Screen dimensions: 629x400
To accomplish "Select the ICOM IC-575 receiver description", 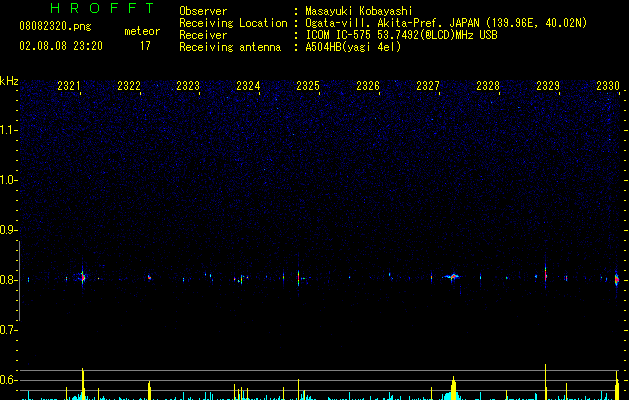I will pos(401,35).
